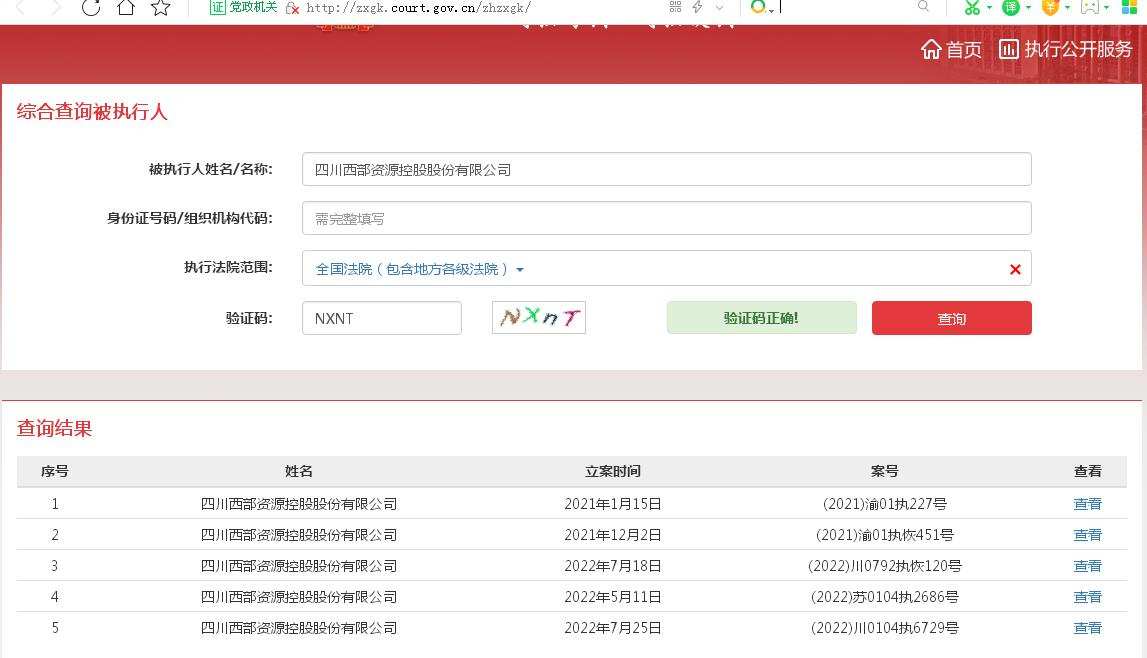Click the 查询结果 heading
1147x658 pixels.
tap(54, 428)
